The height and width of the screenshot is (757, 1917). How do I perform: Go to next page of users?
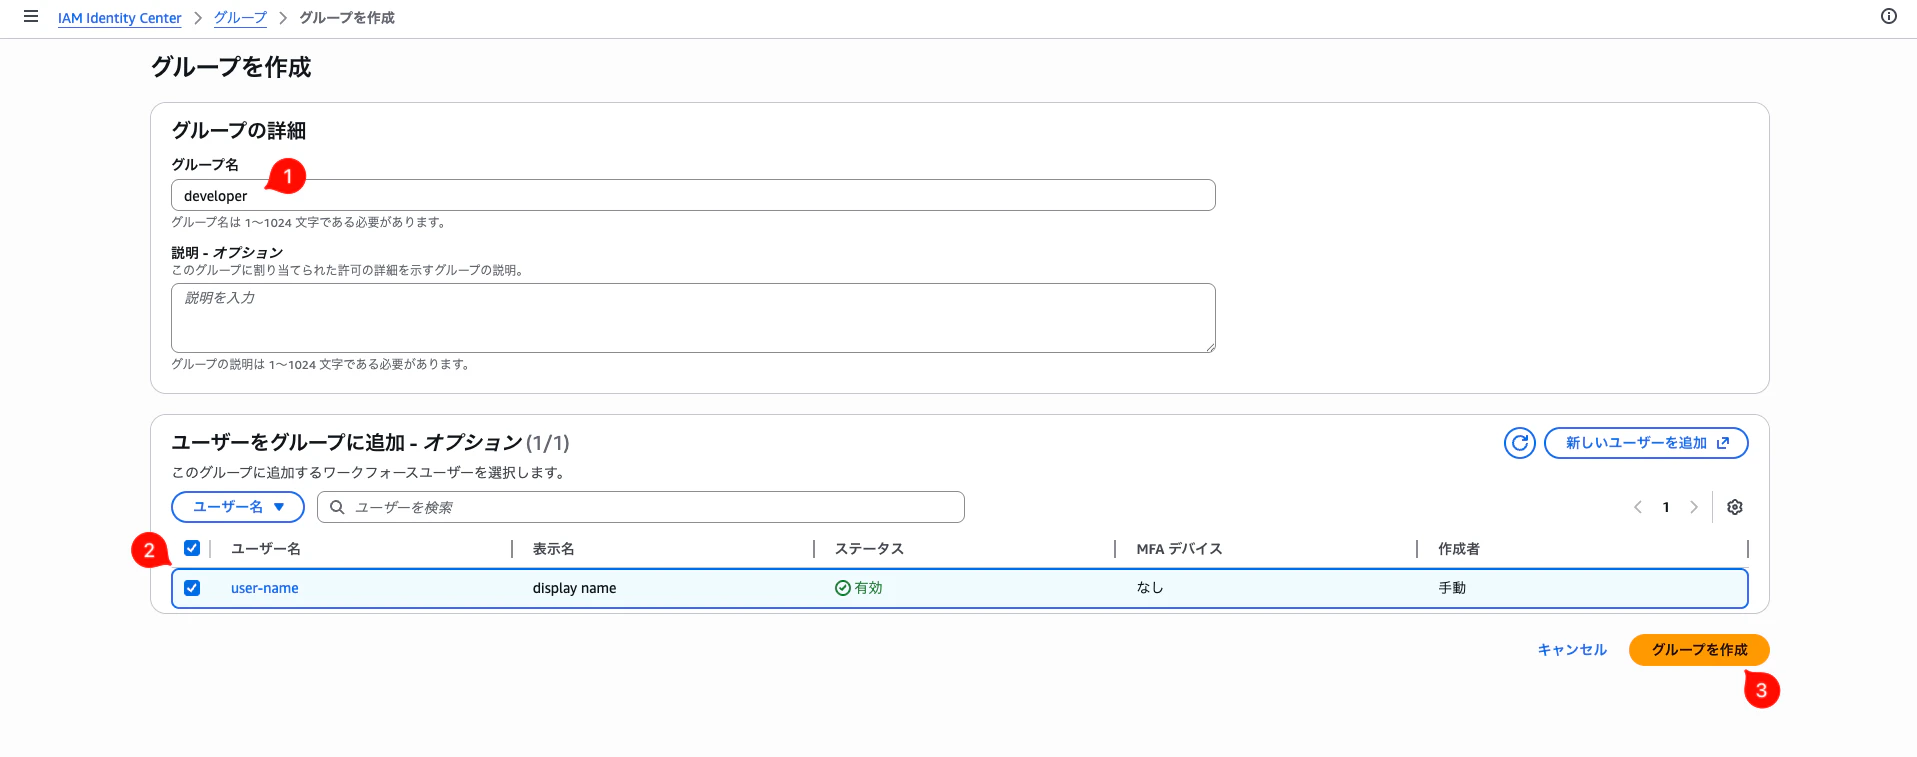coord(1693,507)
